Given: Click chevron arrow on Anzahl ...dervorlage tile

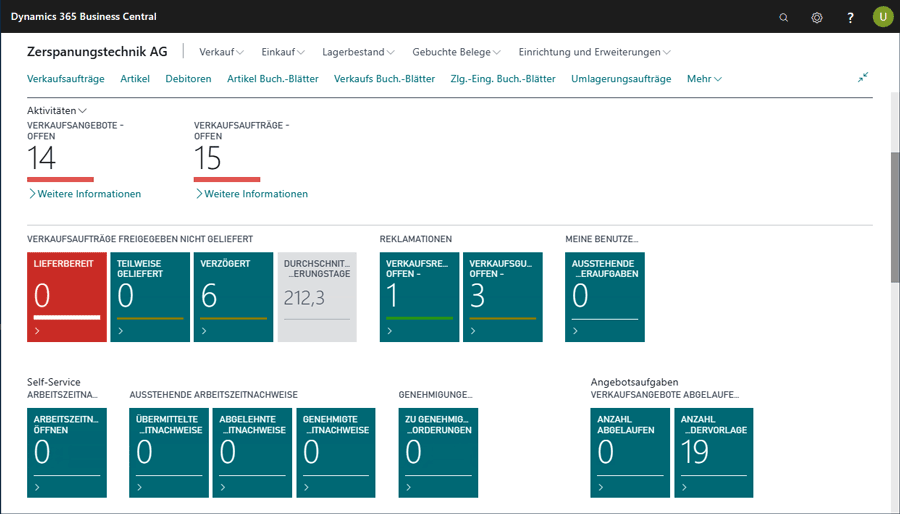Looking at the screenshot, I should 684,487.
